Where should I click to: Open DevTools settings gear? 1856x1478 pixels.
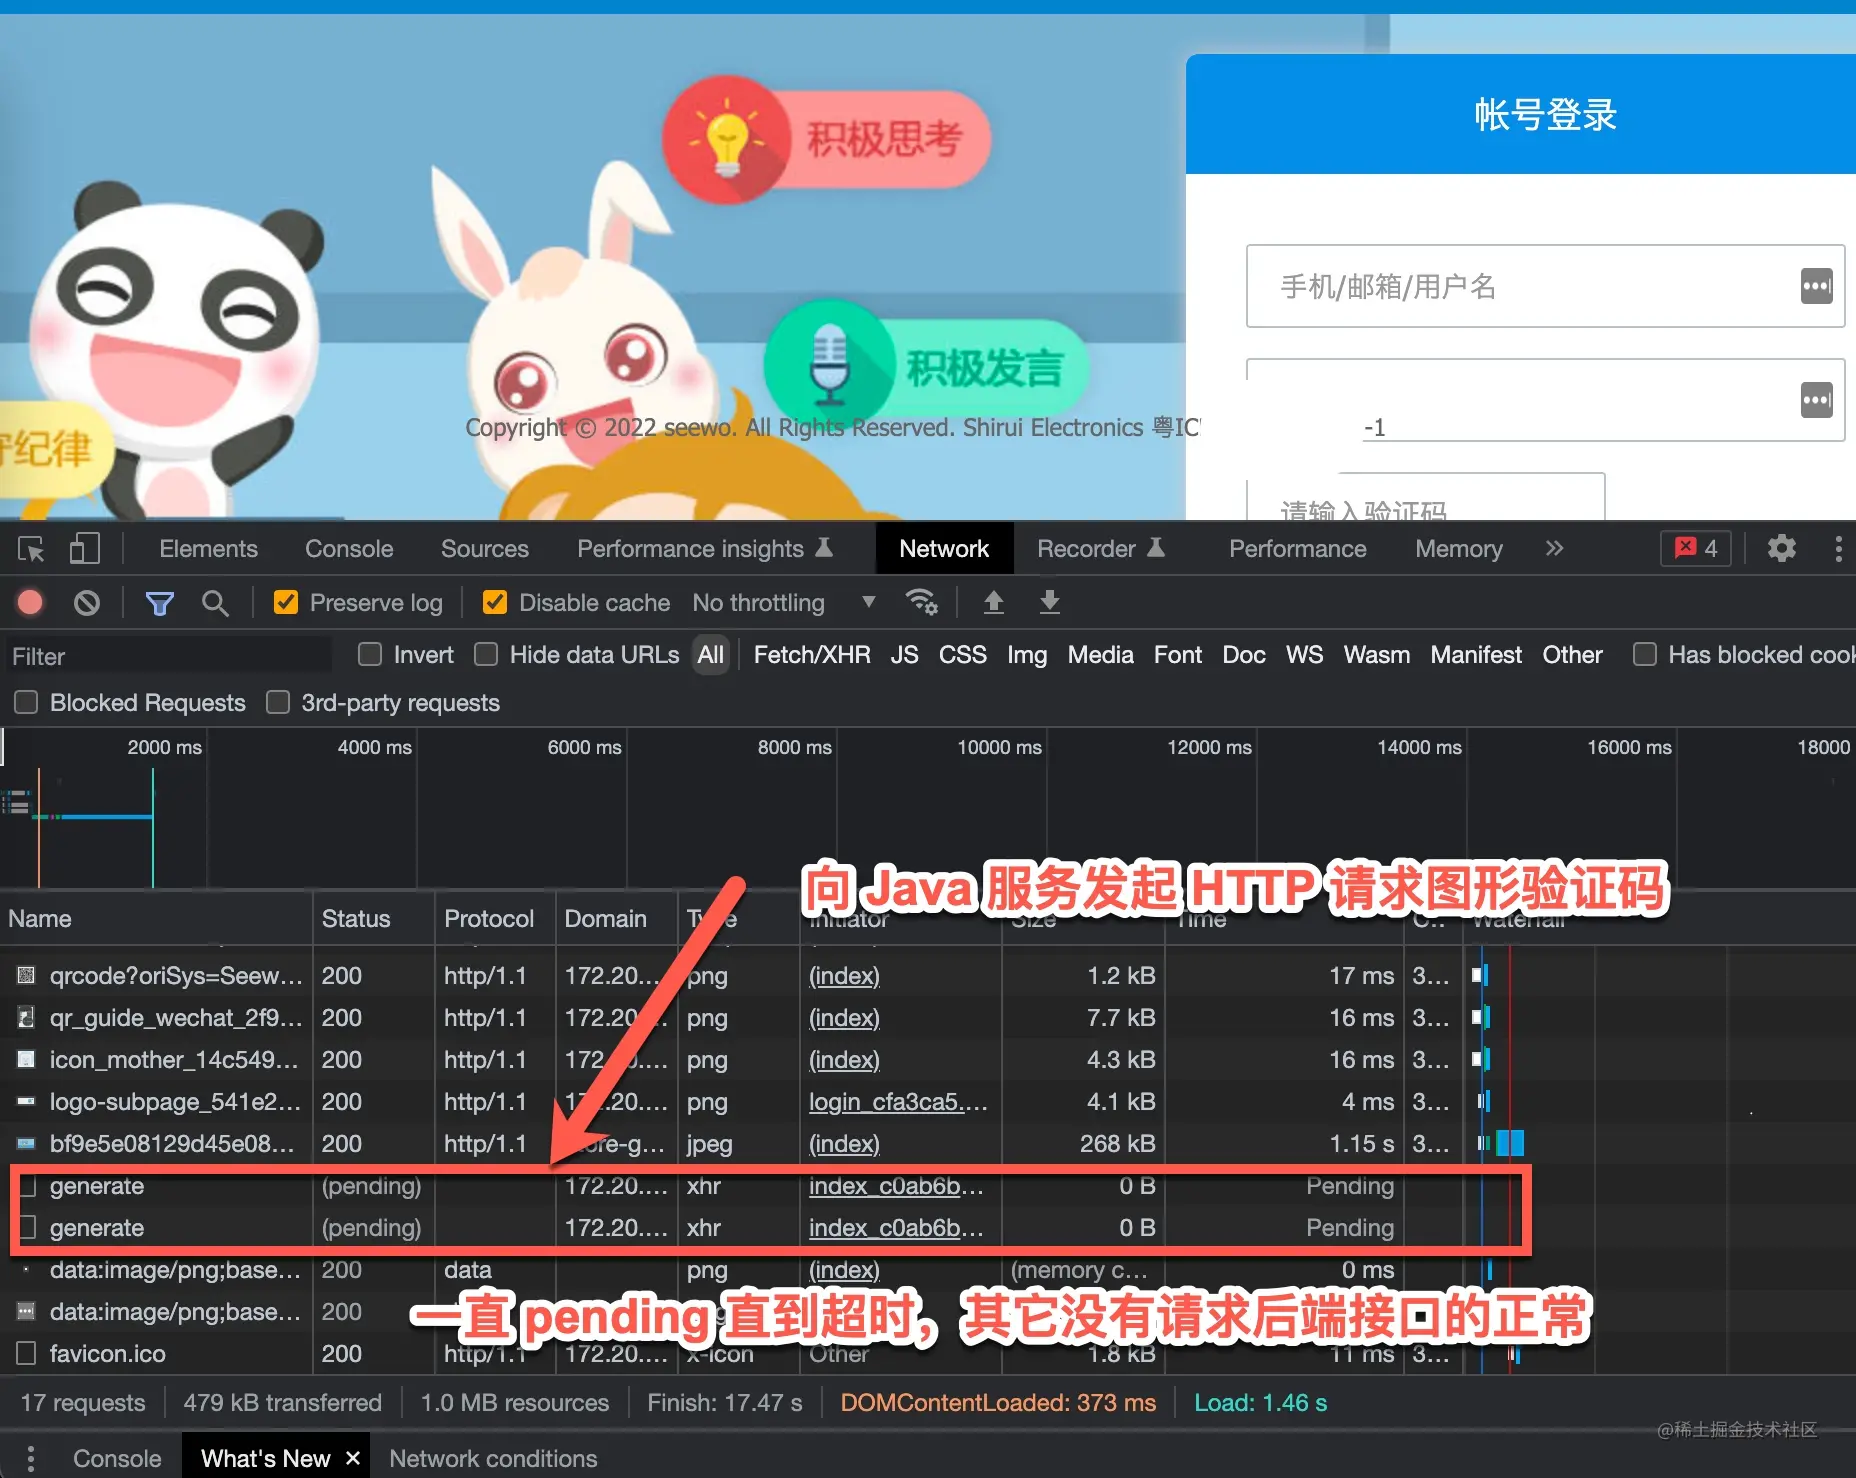[1781, 549]
